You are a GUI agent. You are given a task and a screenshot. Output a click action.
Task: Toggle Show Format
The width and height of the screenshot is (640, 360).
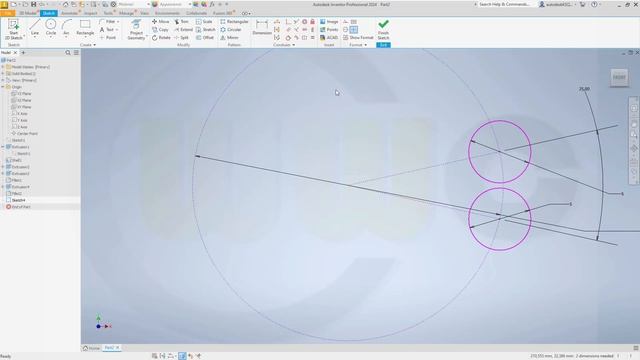click(358, 38)
